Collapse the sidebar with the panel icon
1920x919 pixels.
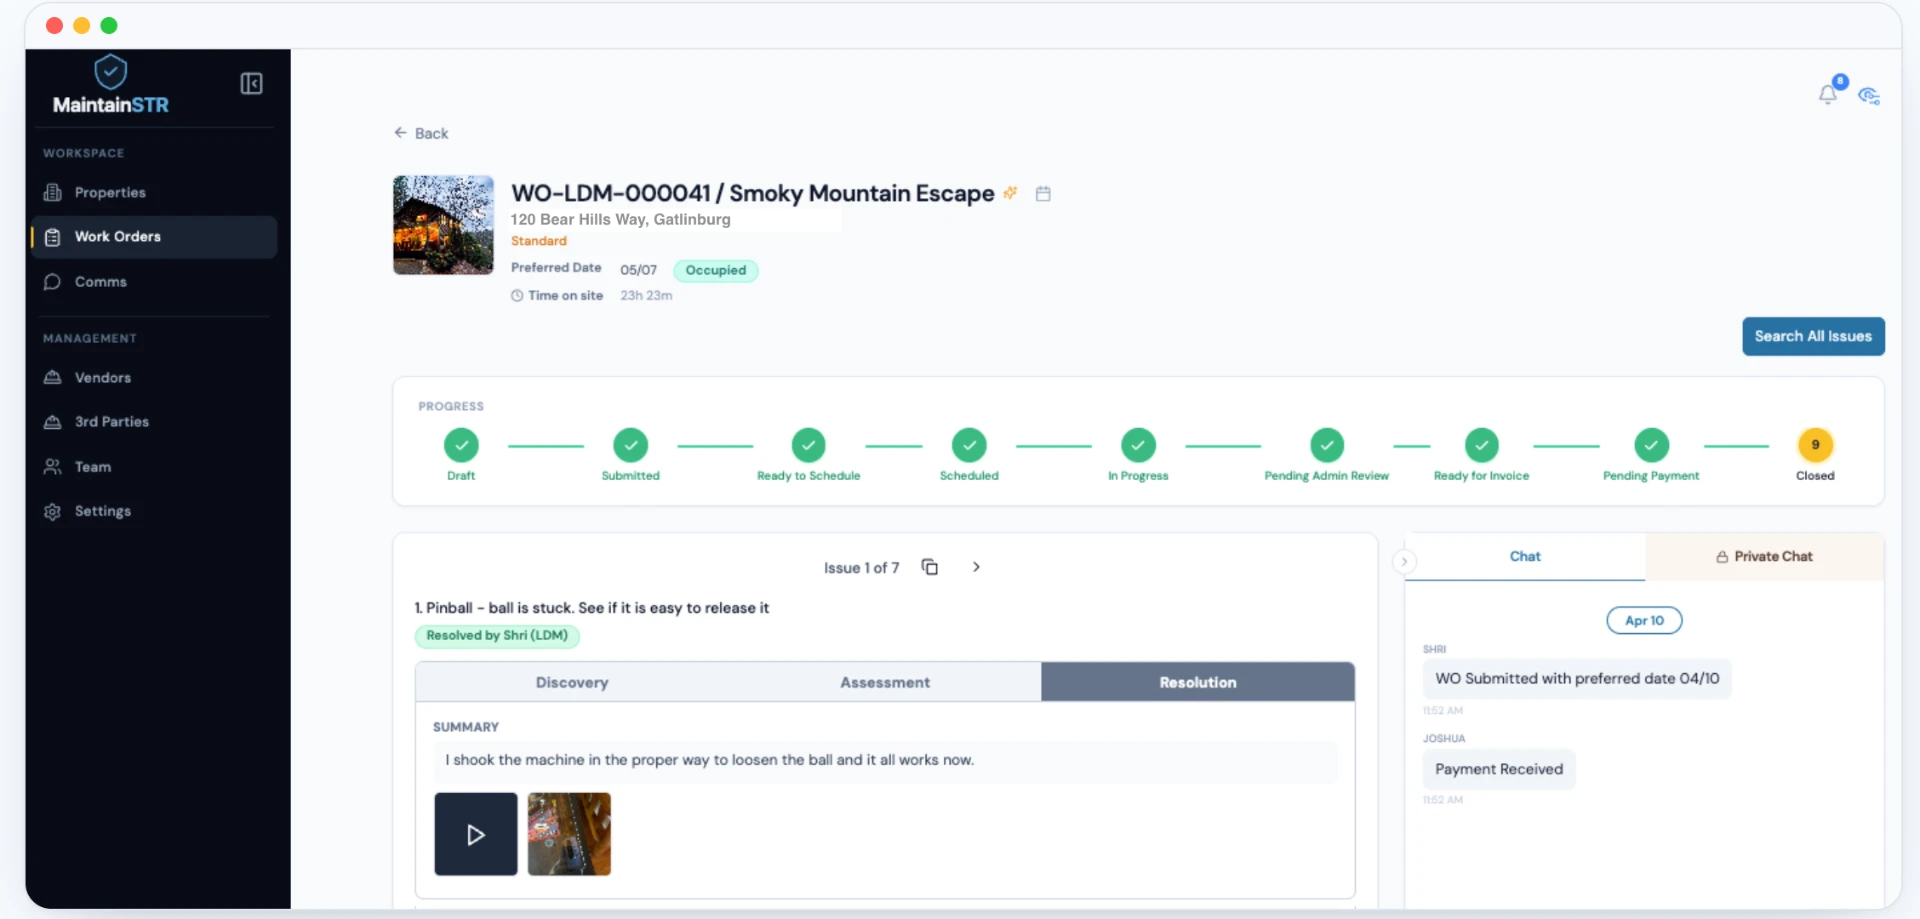point(251,83)
